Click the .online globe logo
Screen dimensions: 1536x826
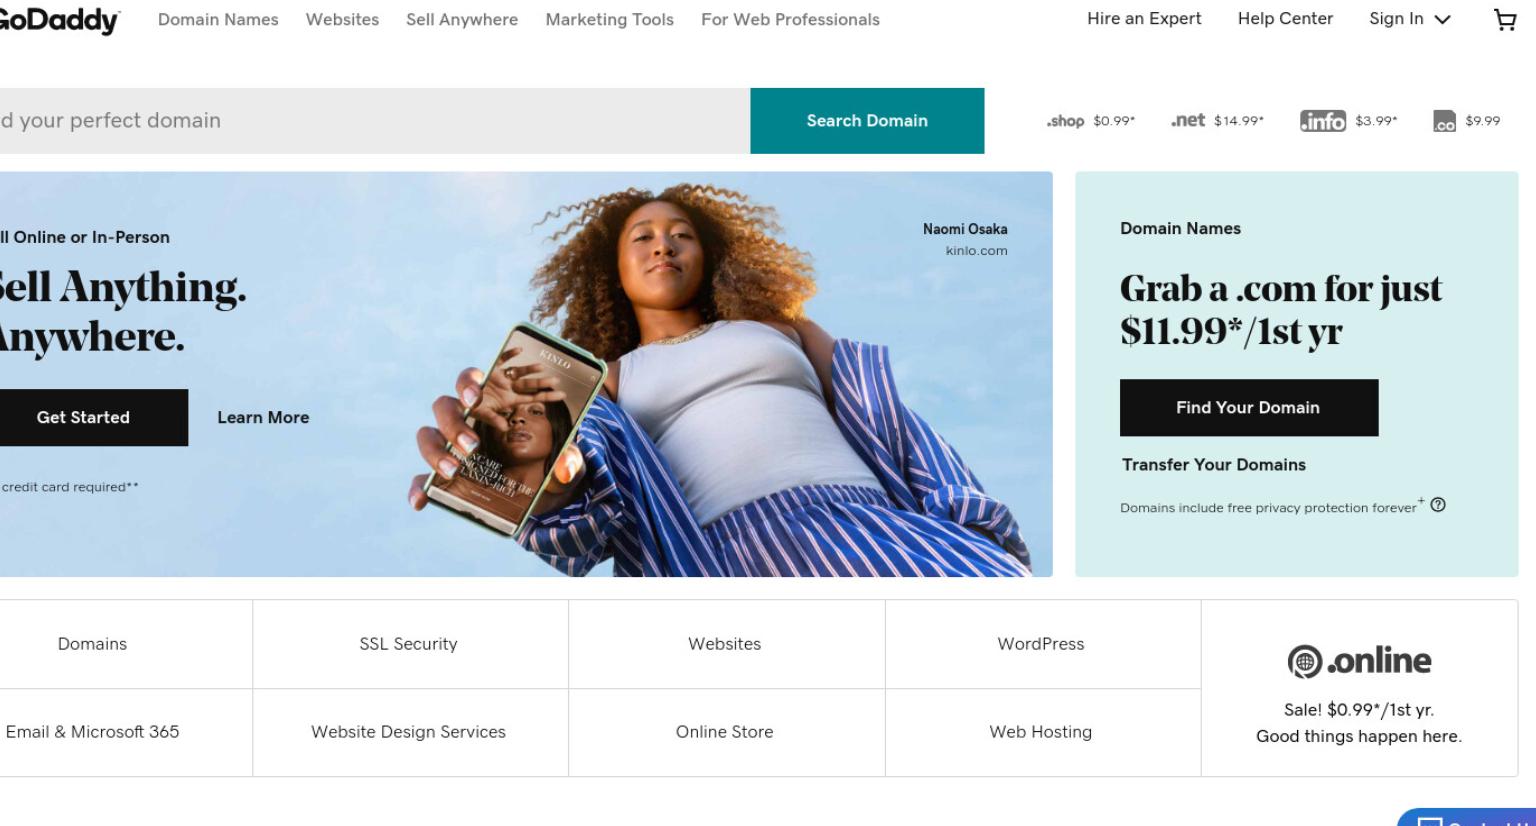[1304, 661]
